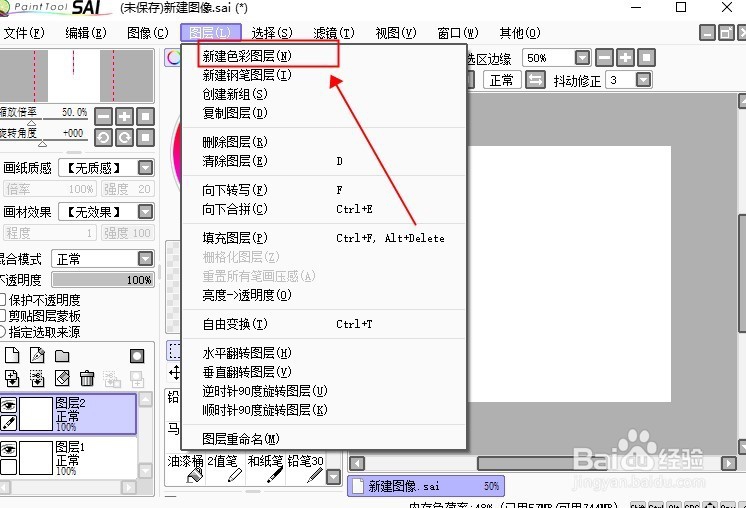Click the delete layer trash icon
746x508 pixels.
point(87,379)
